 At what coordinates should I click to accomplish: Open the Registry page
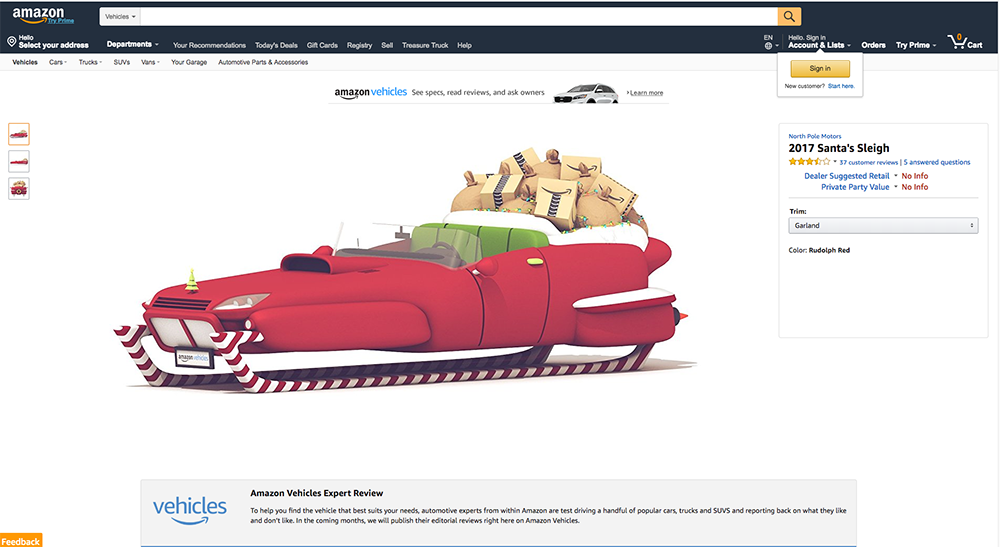[x=359, y=45]
